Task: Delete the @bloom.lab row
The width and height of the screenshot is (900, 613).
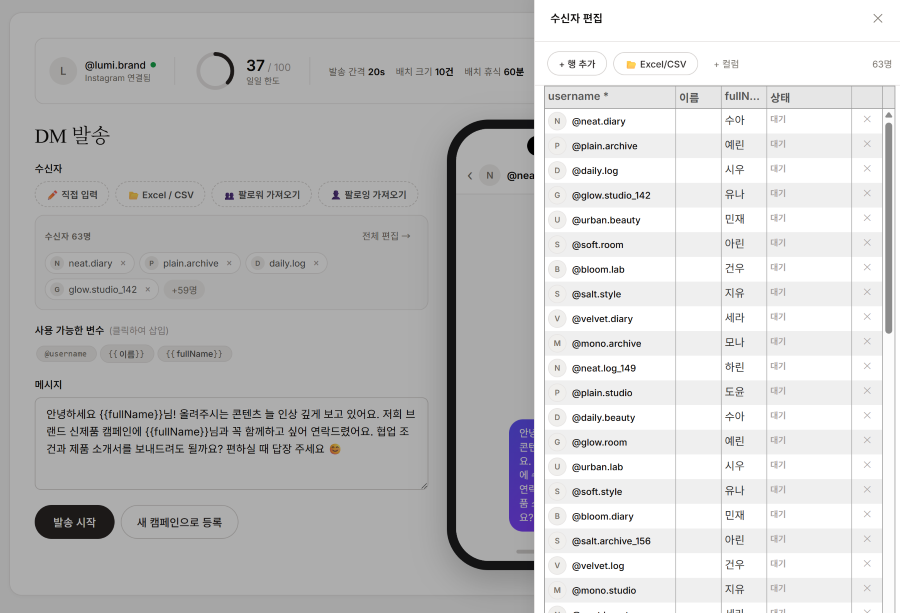Action: tap(867, 267)
